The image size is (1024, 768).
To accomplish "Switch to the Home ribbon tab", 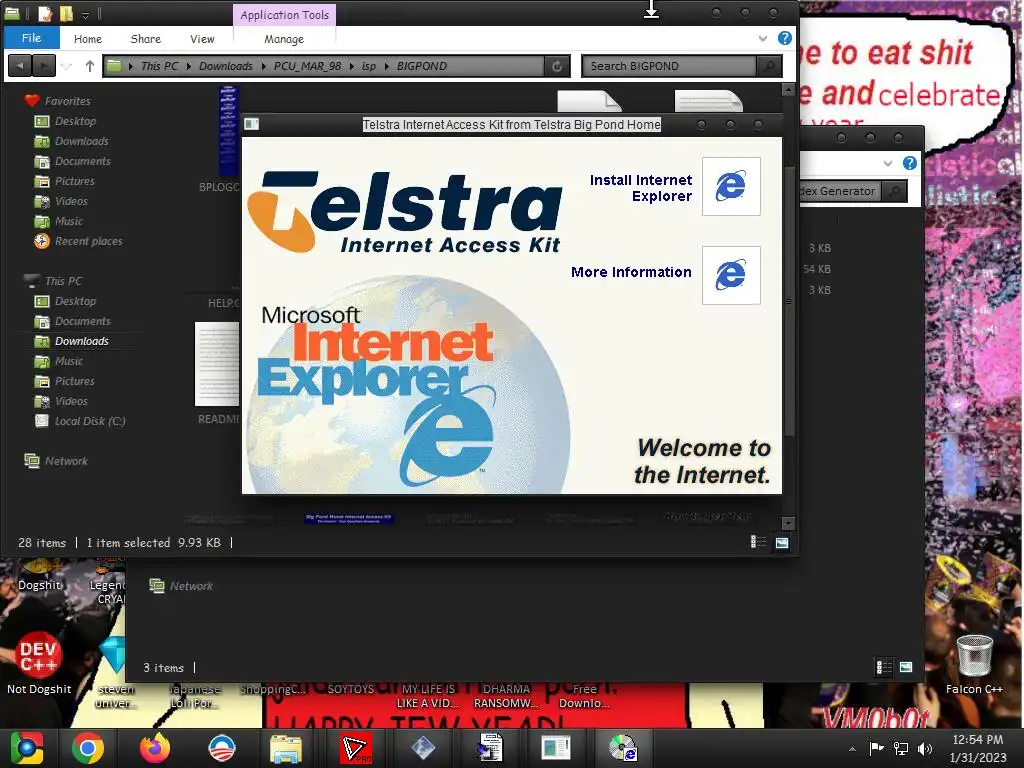I will 88,39.
